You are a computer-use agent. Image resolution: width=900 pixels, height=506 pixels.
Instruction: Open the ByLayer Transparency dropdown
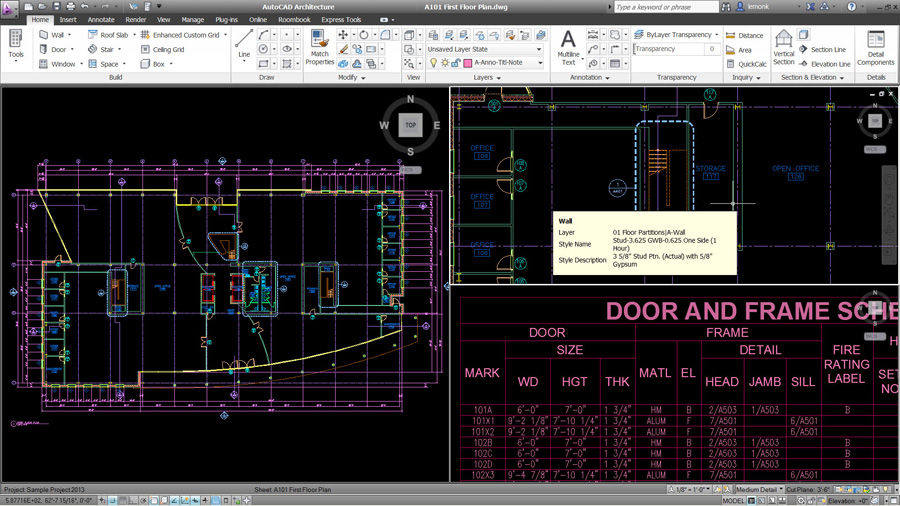pyautogui.click(x=716, y=35)
